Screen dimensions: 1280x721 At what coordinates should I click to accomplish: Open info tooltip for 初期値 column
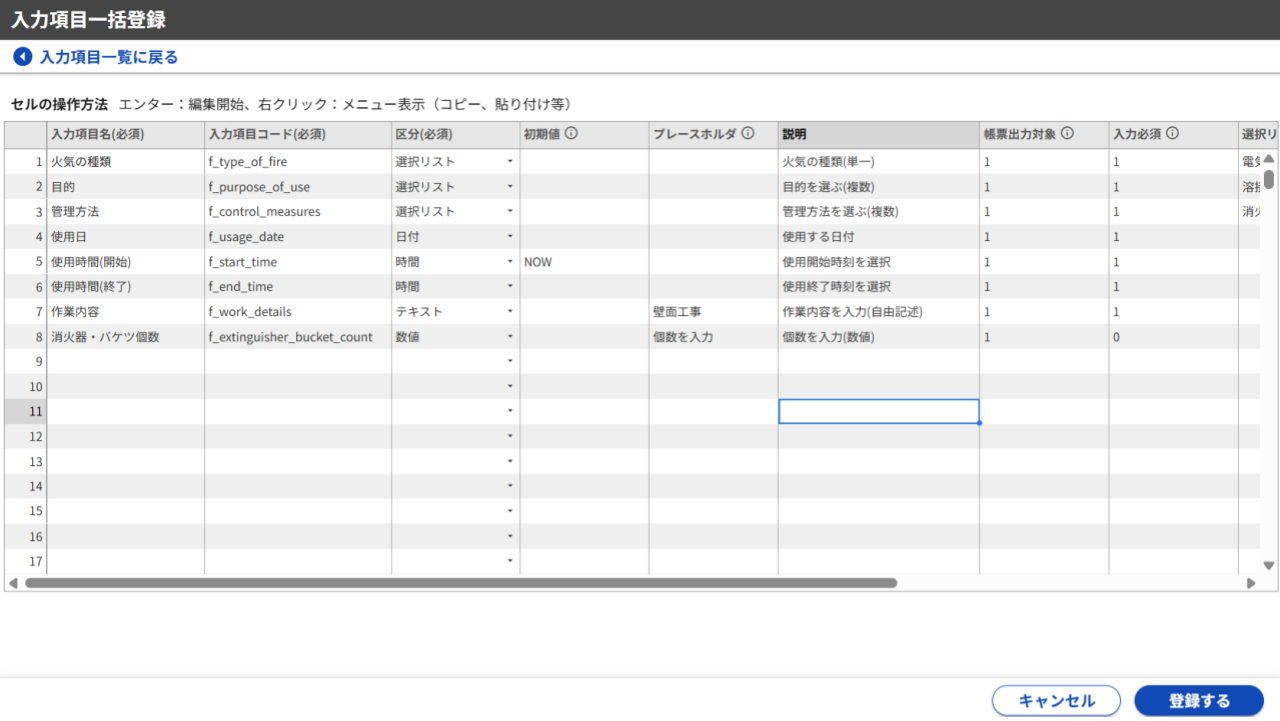(x=570, y=133)
